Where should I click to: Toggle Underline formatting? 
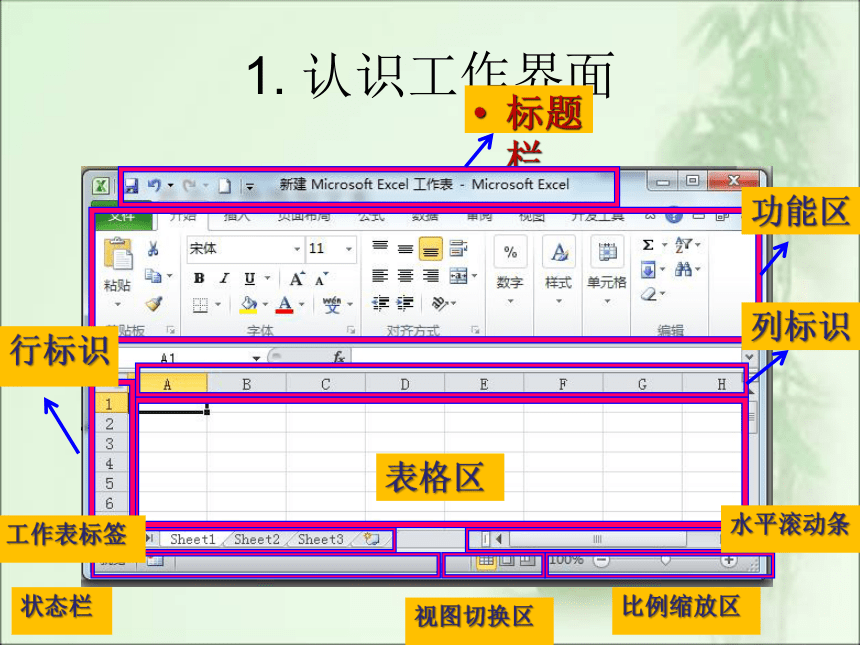click(x=250, y=279)
